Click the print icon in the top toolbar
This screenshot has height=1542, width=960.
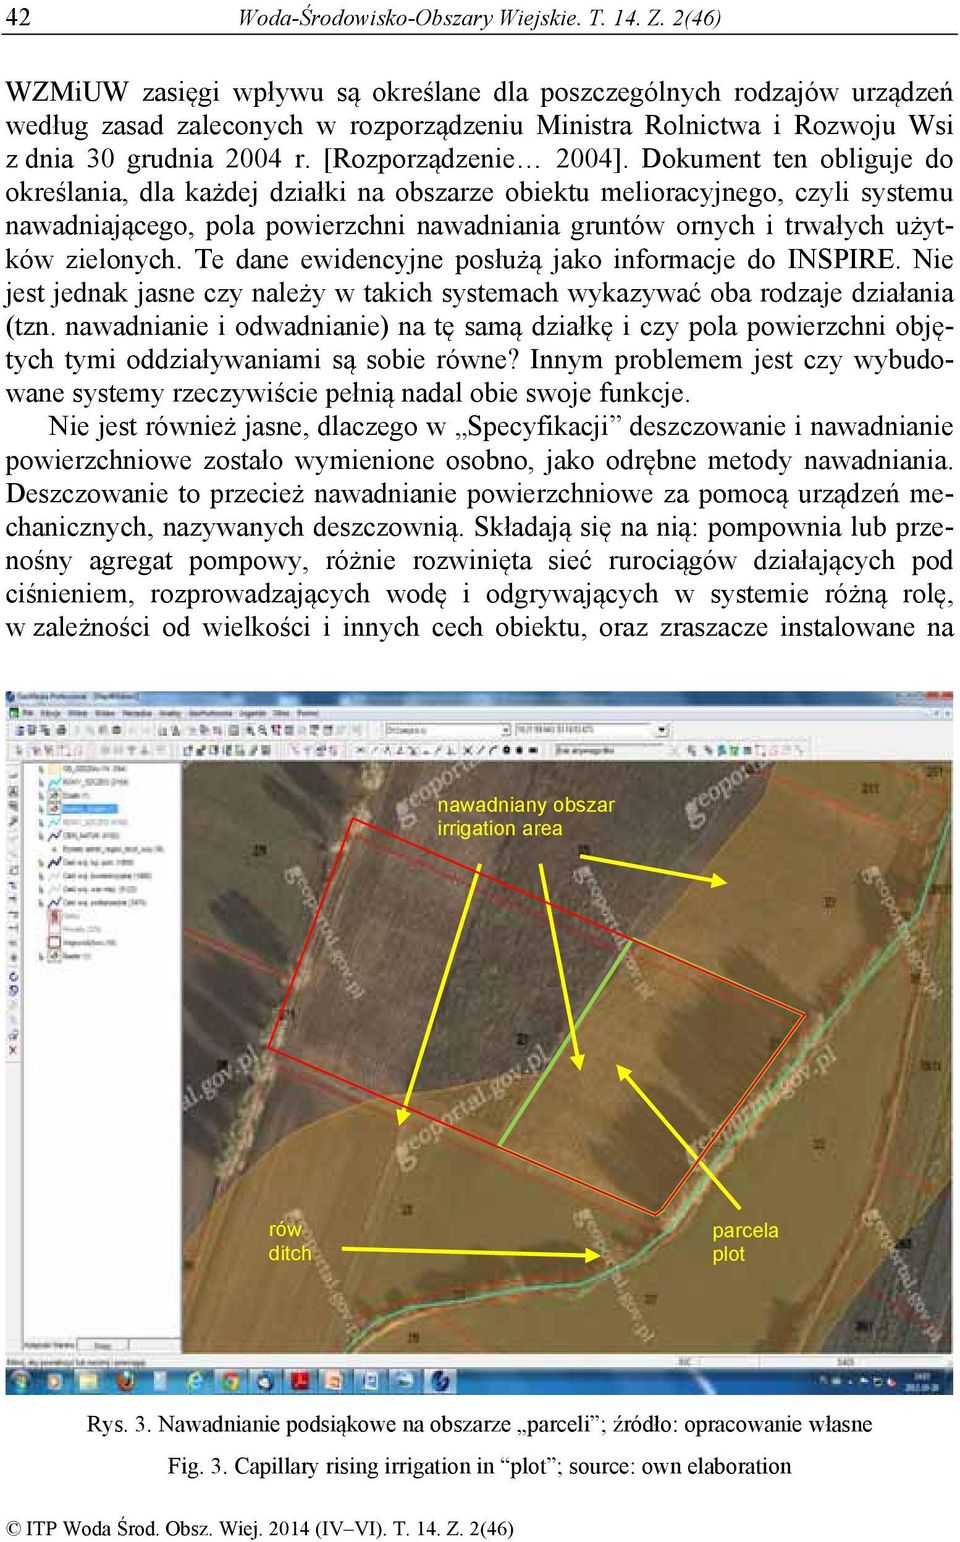click(x=61, y=730)
